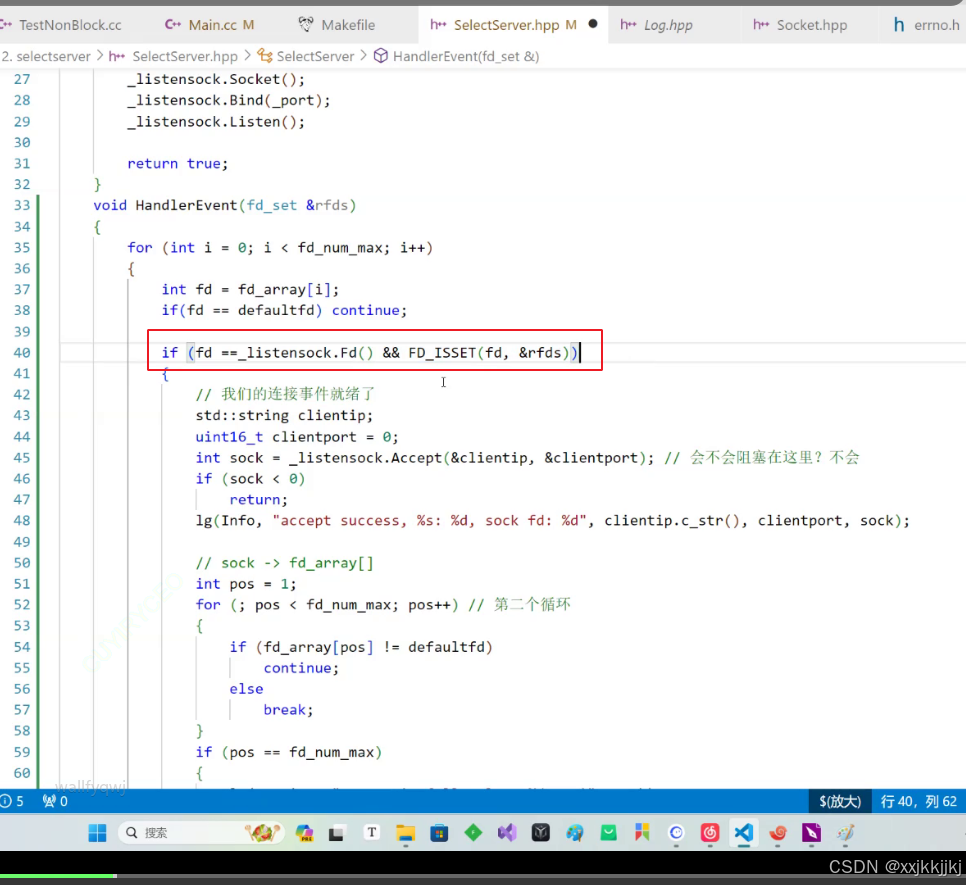Click the line 40 column 62 indicator
Viewport: 966px width, 885px height.
pos(919,801)
